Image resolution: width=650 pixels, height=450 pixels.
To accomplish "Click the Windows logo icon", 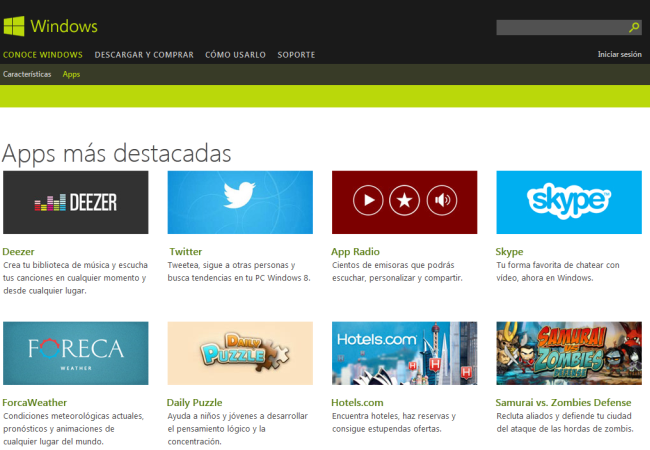I will tap(14, 26).
